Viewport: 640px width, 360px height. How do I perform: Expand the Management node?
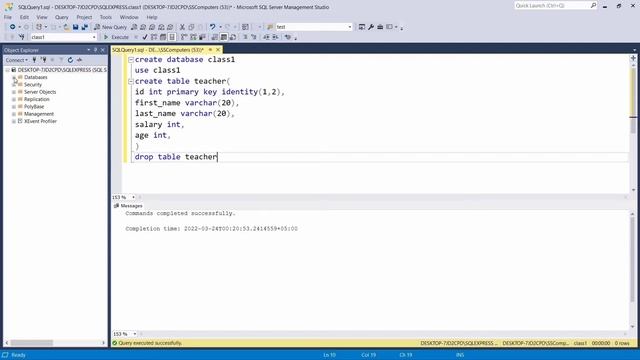(x=14, y=114)
